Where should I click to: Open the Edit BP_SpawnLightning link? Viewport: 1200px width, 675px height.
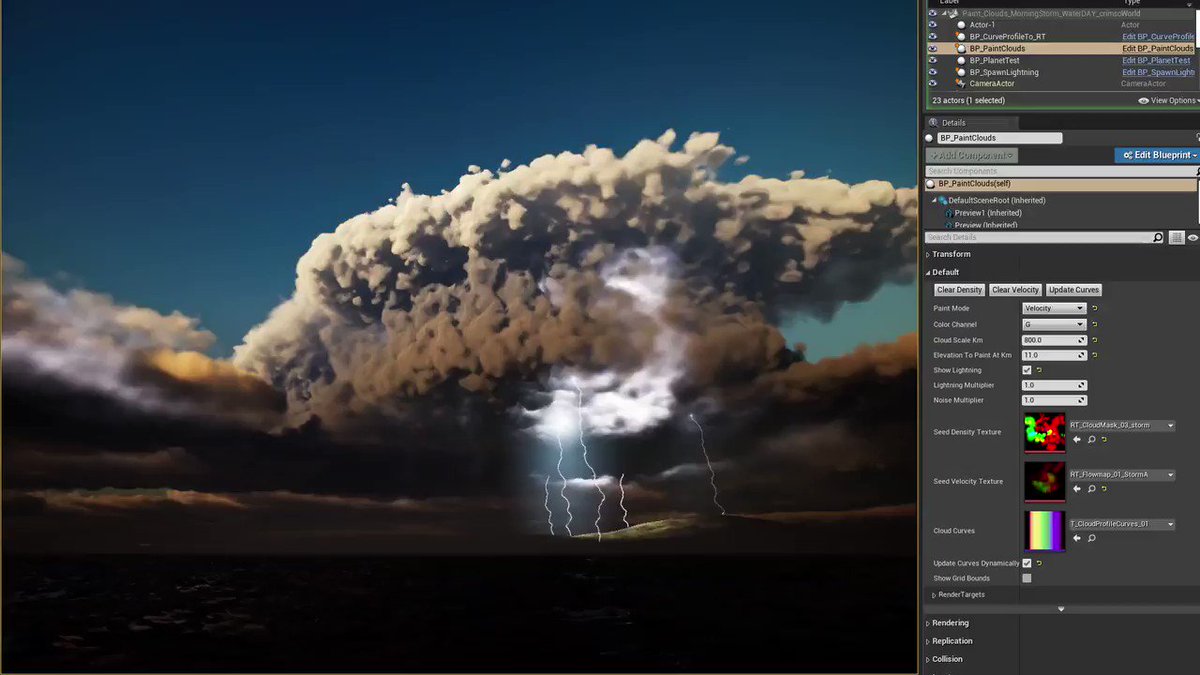1158,72
